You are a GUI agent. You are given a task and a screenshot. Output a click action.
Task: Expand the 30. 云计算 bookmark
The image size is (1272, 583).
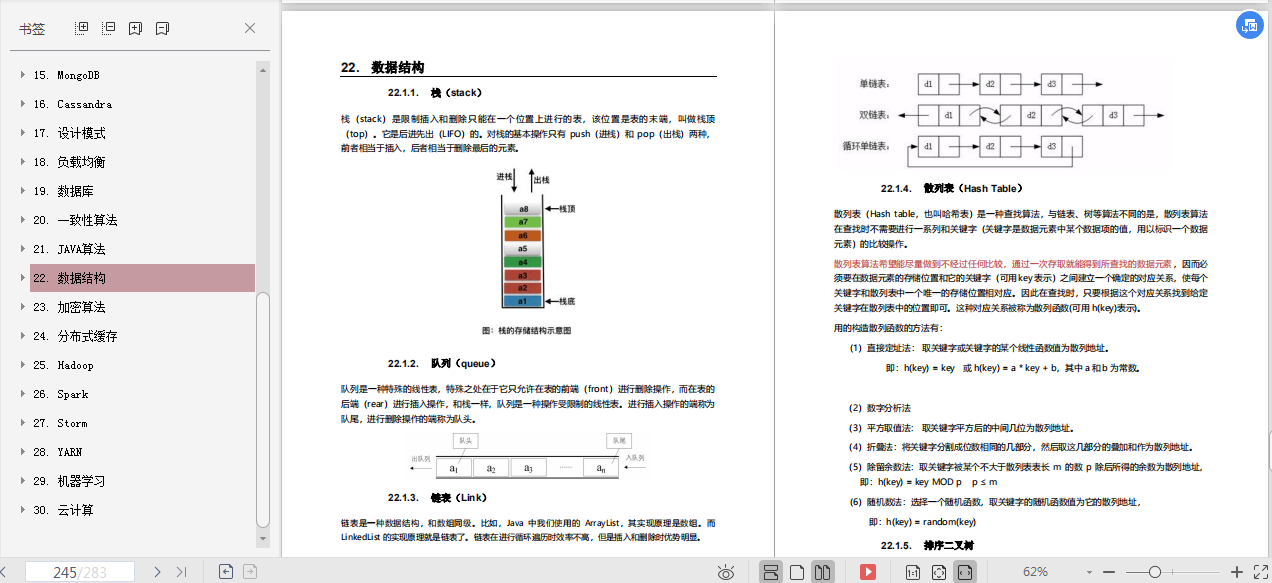click(x=22, y=510)
